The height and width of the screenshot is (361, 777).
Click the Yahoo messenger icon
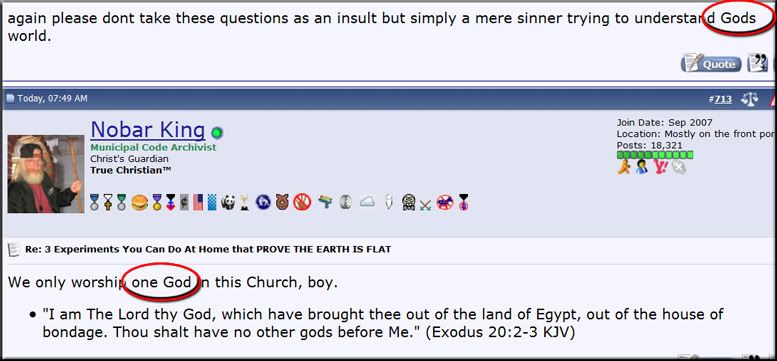coord(661,167)
